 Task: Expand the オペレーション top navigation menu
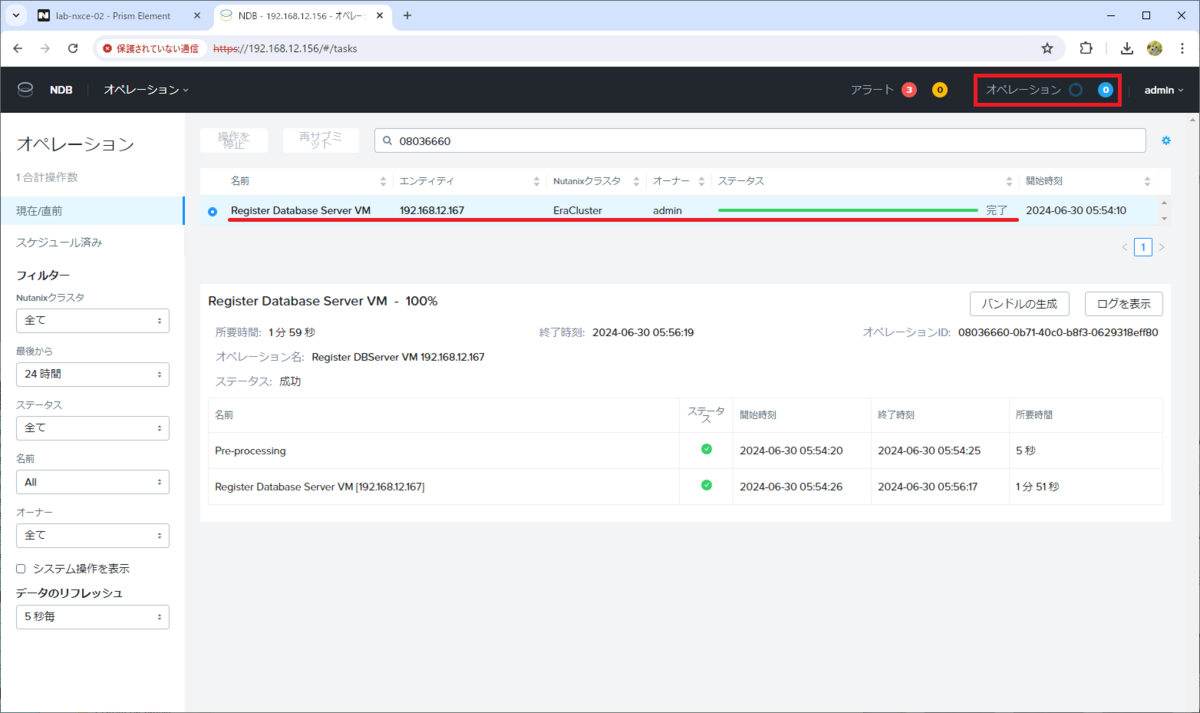click(x=146, y=90)
